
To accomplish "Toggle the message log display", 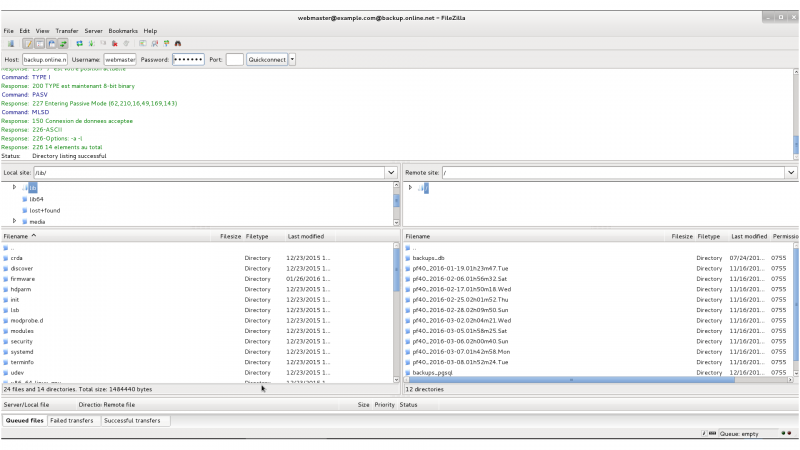I will (28, 44).
